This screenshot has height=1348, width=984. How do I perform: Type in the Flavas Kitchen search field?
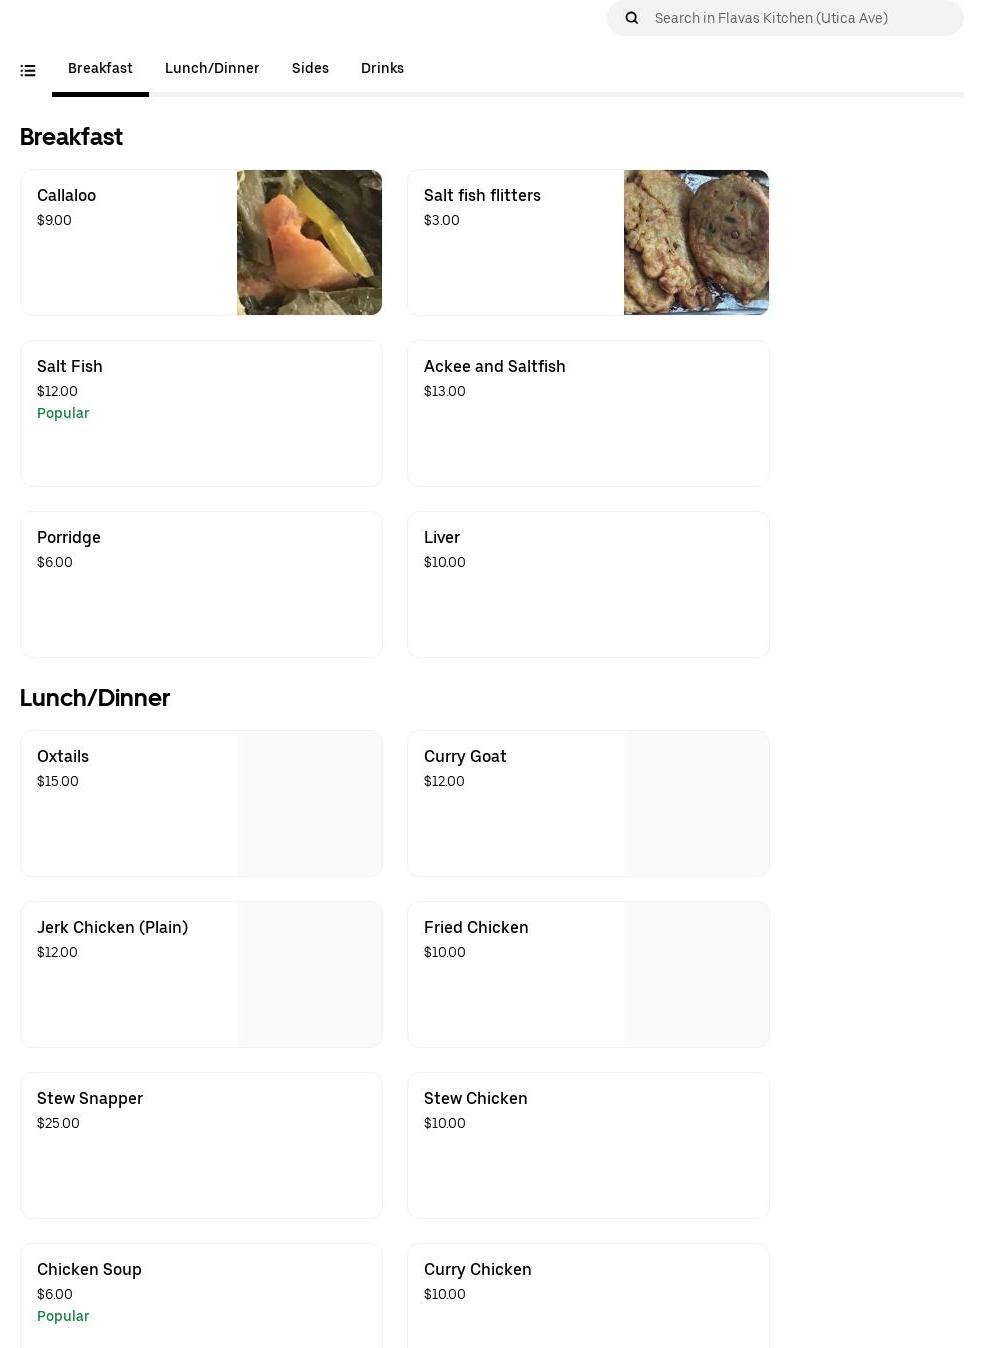(x=800, y=18)
